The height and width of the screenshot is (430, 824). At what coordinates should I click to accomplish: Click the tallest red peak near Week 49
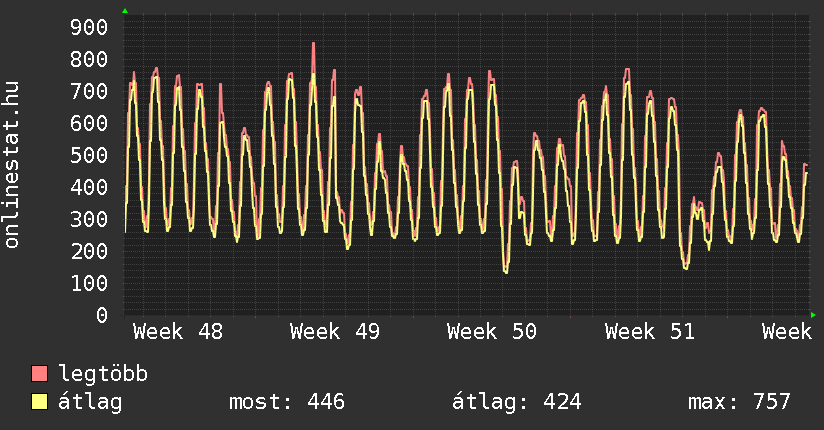coord(313,45)
